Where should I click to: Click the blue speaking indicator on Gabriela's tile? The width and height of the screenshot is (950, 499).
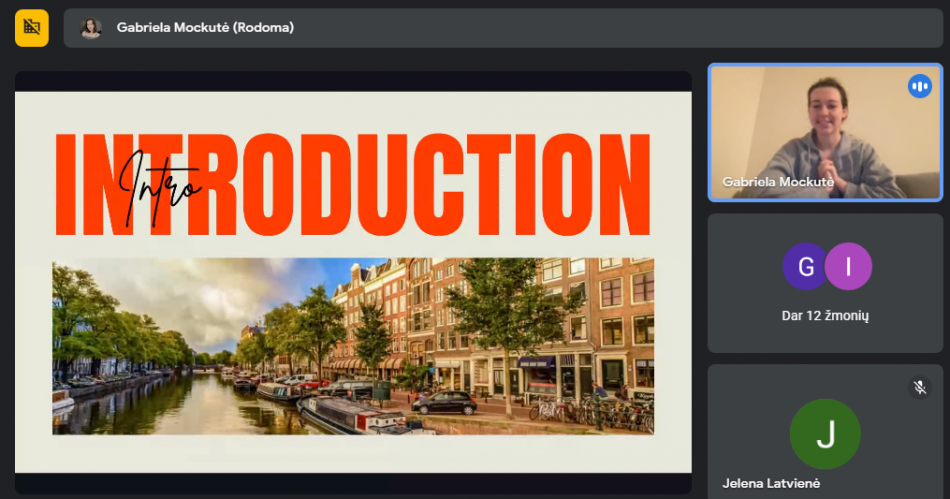point(919,87)
